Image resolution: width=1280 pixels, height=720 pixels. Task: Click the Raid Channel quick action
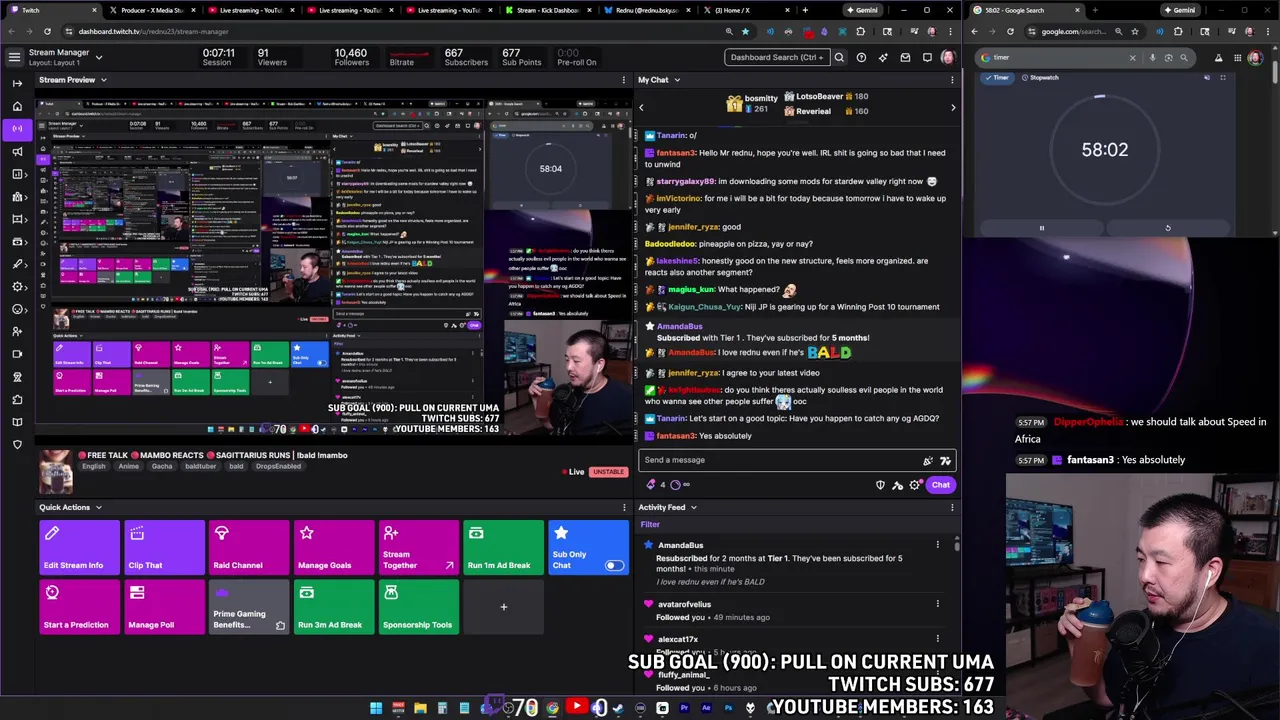coord(249,547)
